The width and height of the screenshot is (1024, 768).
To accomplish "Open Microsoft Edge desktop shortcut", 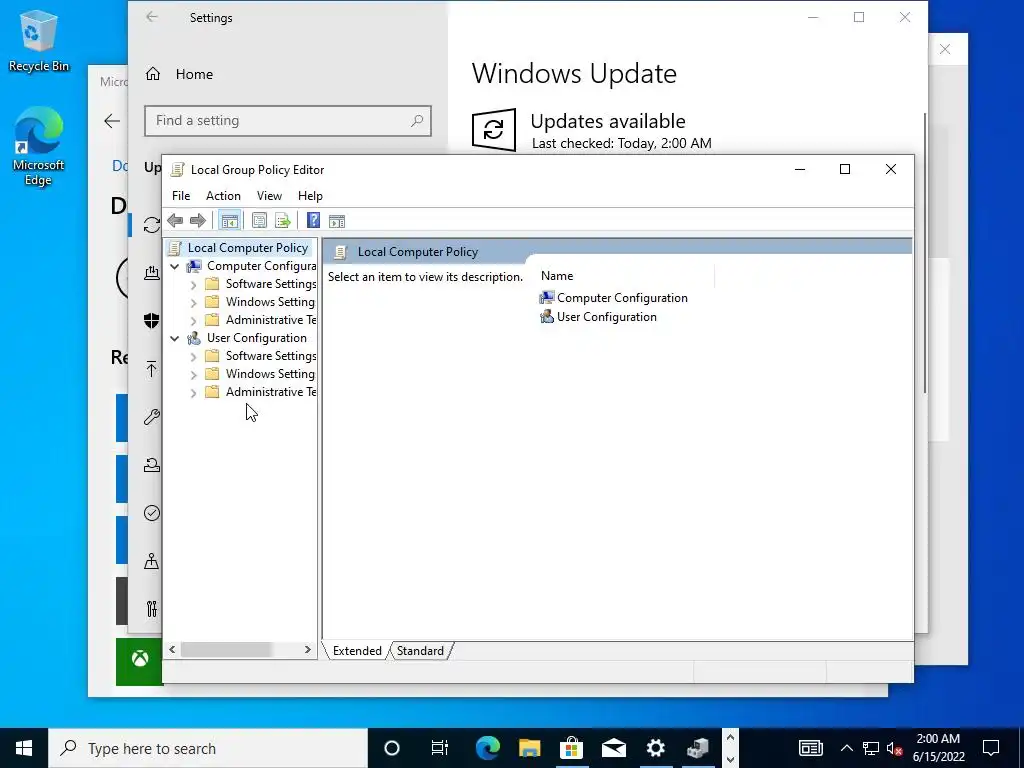I will point(38,147).
